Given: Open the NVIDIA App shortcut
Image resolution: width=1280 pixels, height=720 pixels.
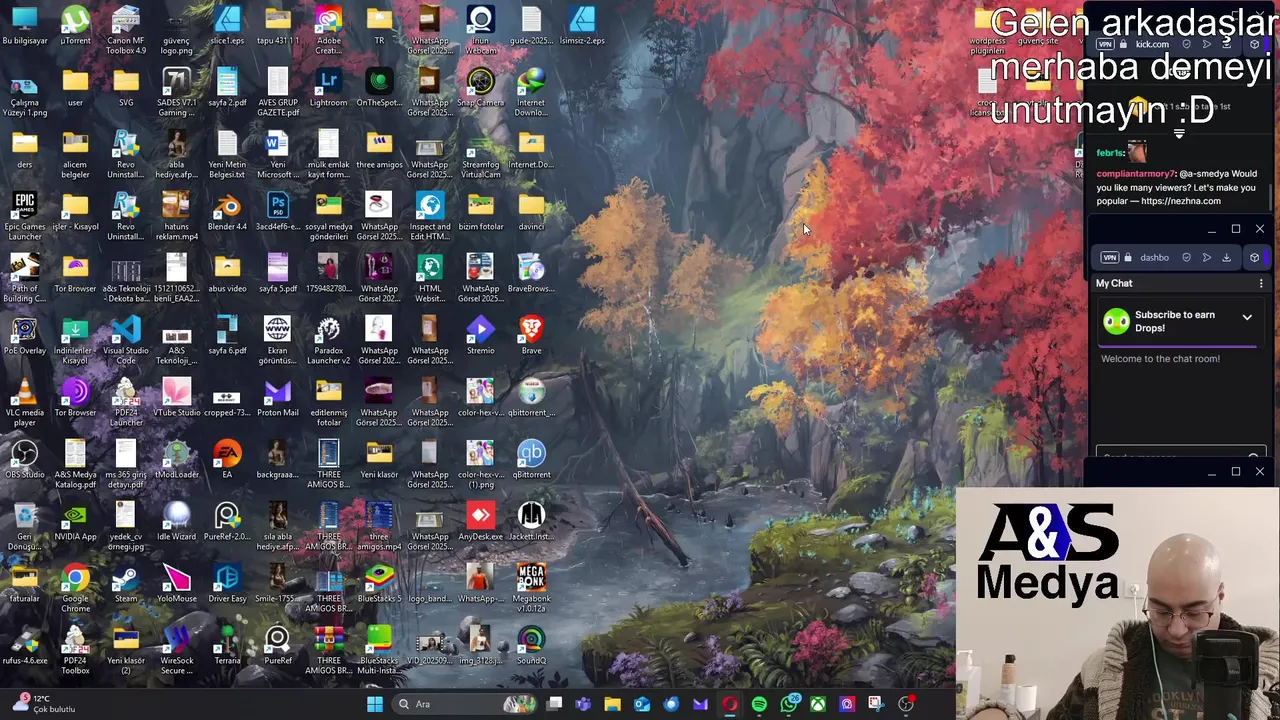Looking at the screenshot, I should 75,522.
